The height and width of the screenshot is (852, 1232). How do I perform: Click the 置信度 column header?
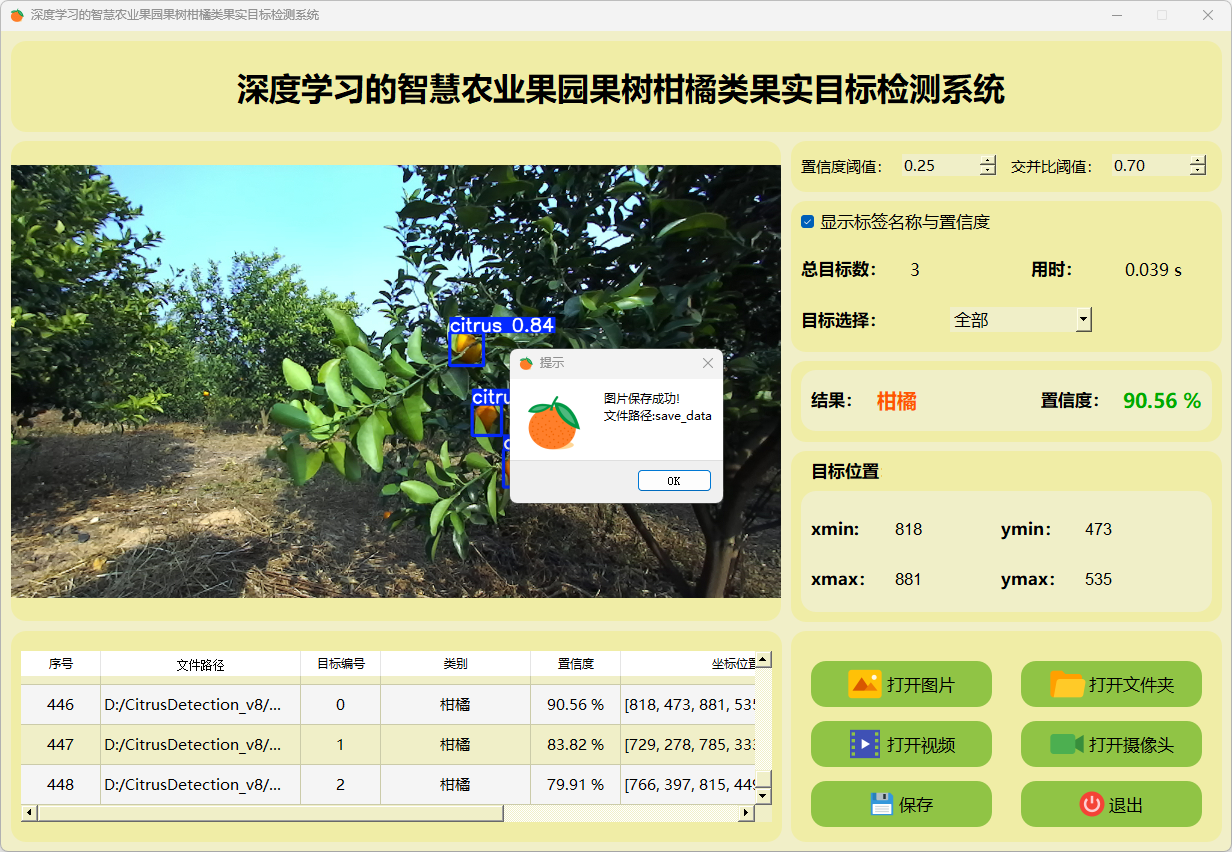[x=575, y=663]
